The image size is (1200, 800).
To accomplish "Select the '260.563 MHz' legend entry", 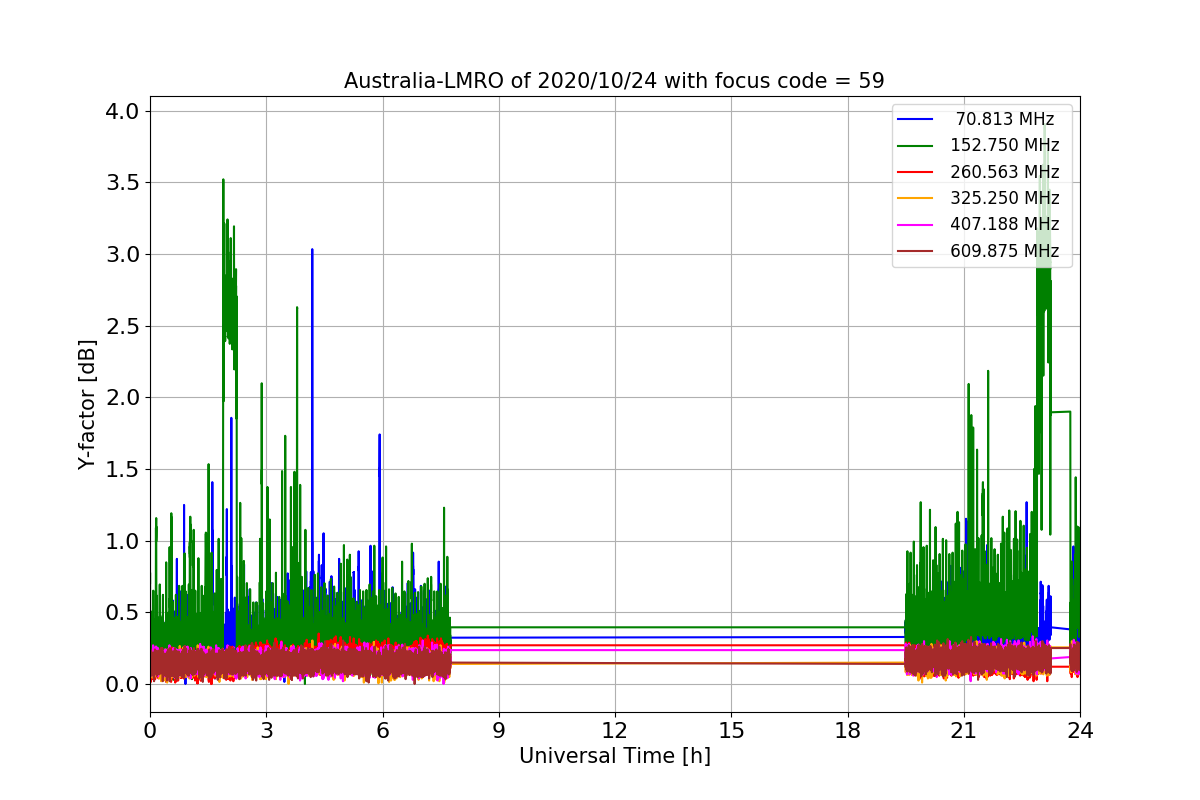I will coord(1005,172).
